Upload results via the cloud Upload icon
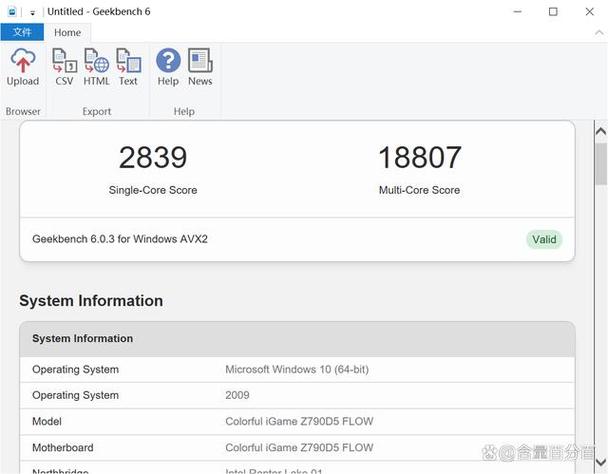This screenshot has height=474, width=608. coord(23,67)
